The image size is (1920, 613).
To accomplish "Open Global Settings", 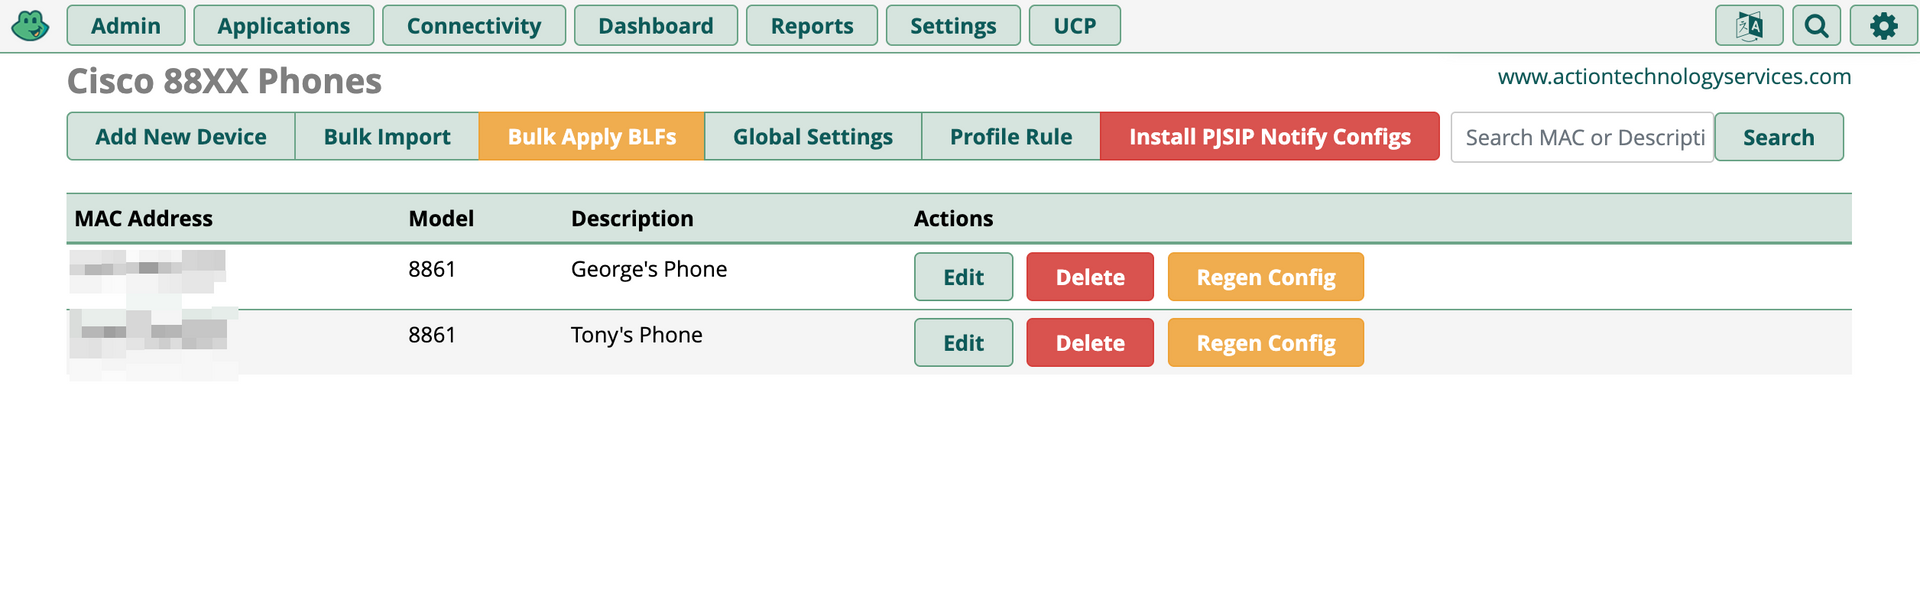I will pos(813,137).
